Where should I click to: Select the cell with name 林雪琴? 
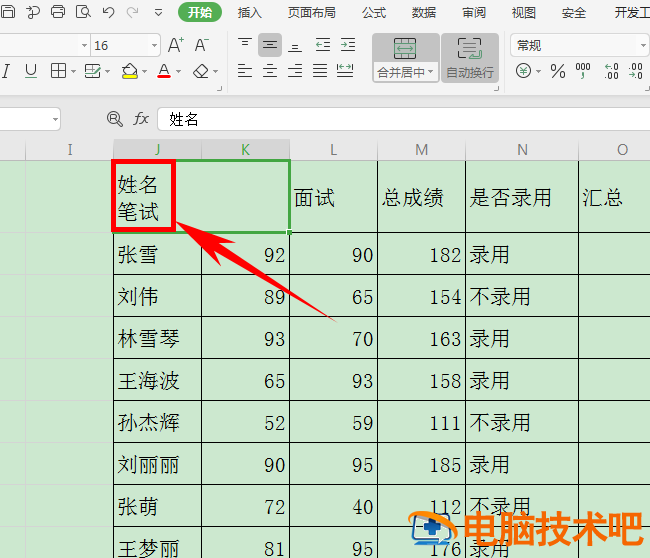[158, 338]
